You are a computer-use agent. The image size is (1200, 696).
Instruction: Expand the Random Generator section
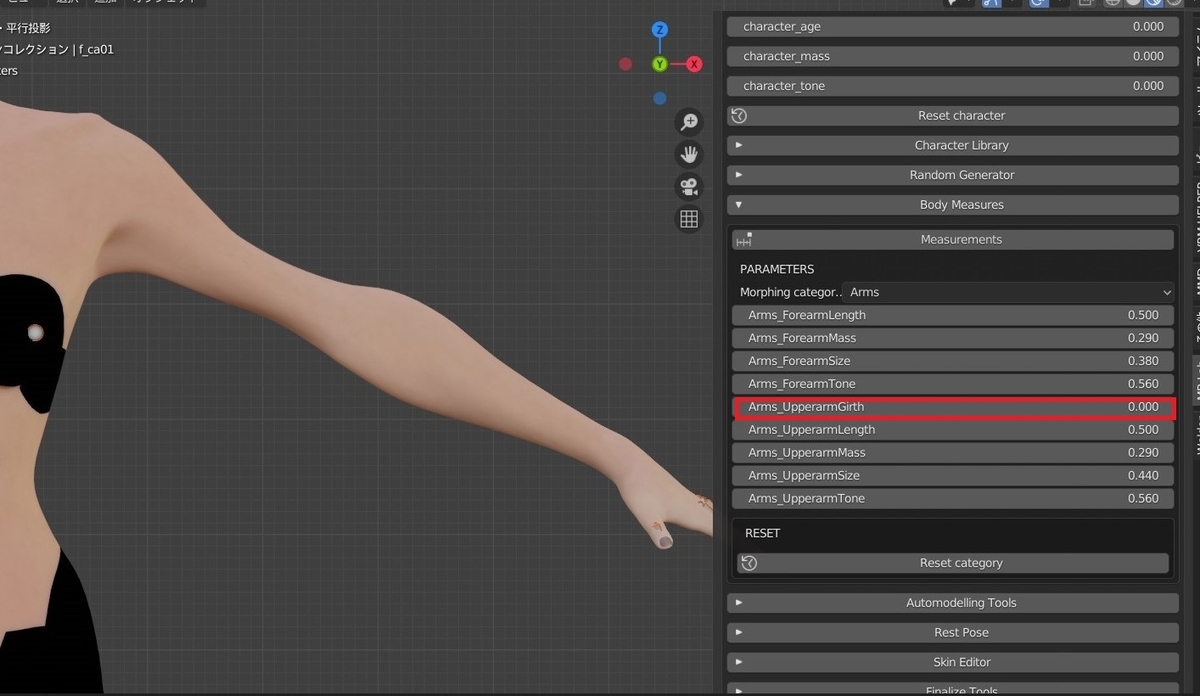pyautogui.click(x=953, y=175)
